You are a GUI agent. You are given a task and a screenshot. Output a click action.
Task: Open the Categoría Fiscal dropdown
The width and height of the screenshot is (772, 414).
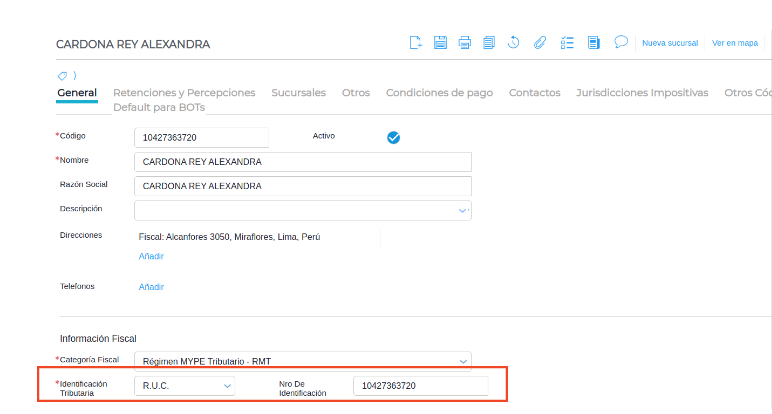click(463, 361)
